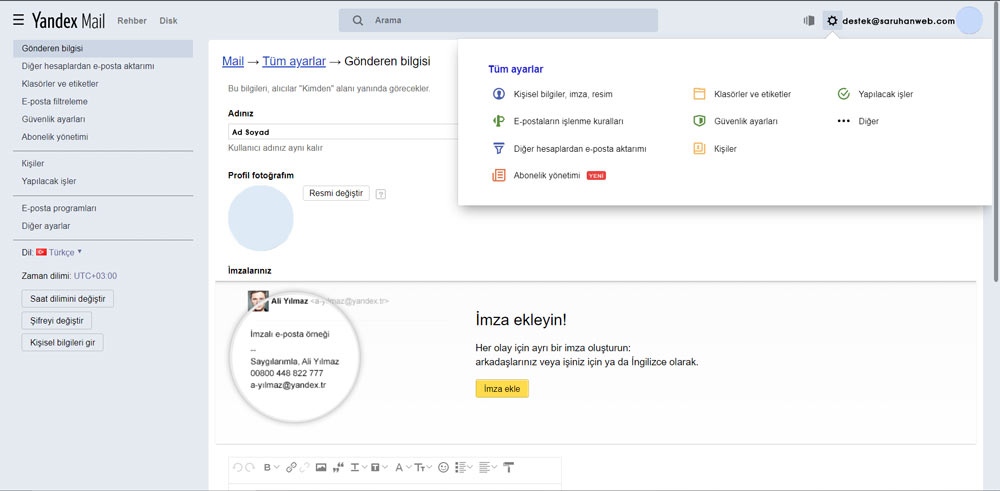Screen dimensions: 1000x491
Task: Click the Resmi değiştir button
Action: [x=336, y=193]
